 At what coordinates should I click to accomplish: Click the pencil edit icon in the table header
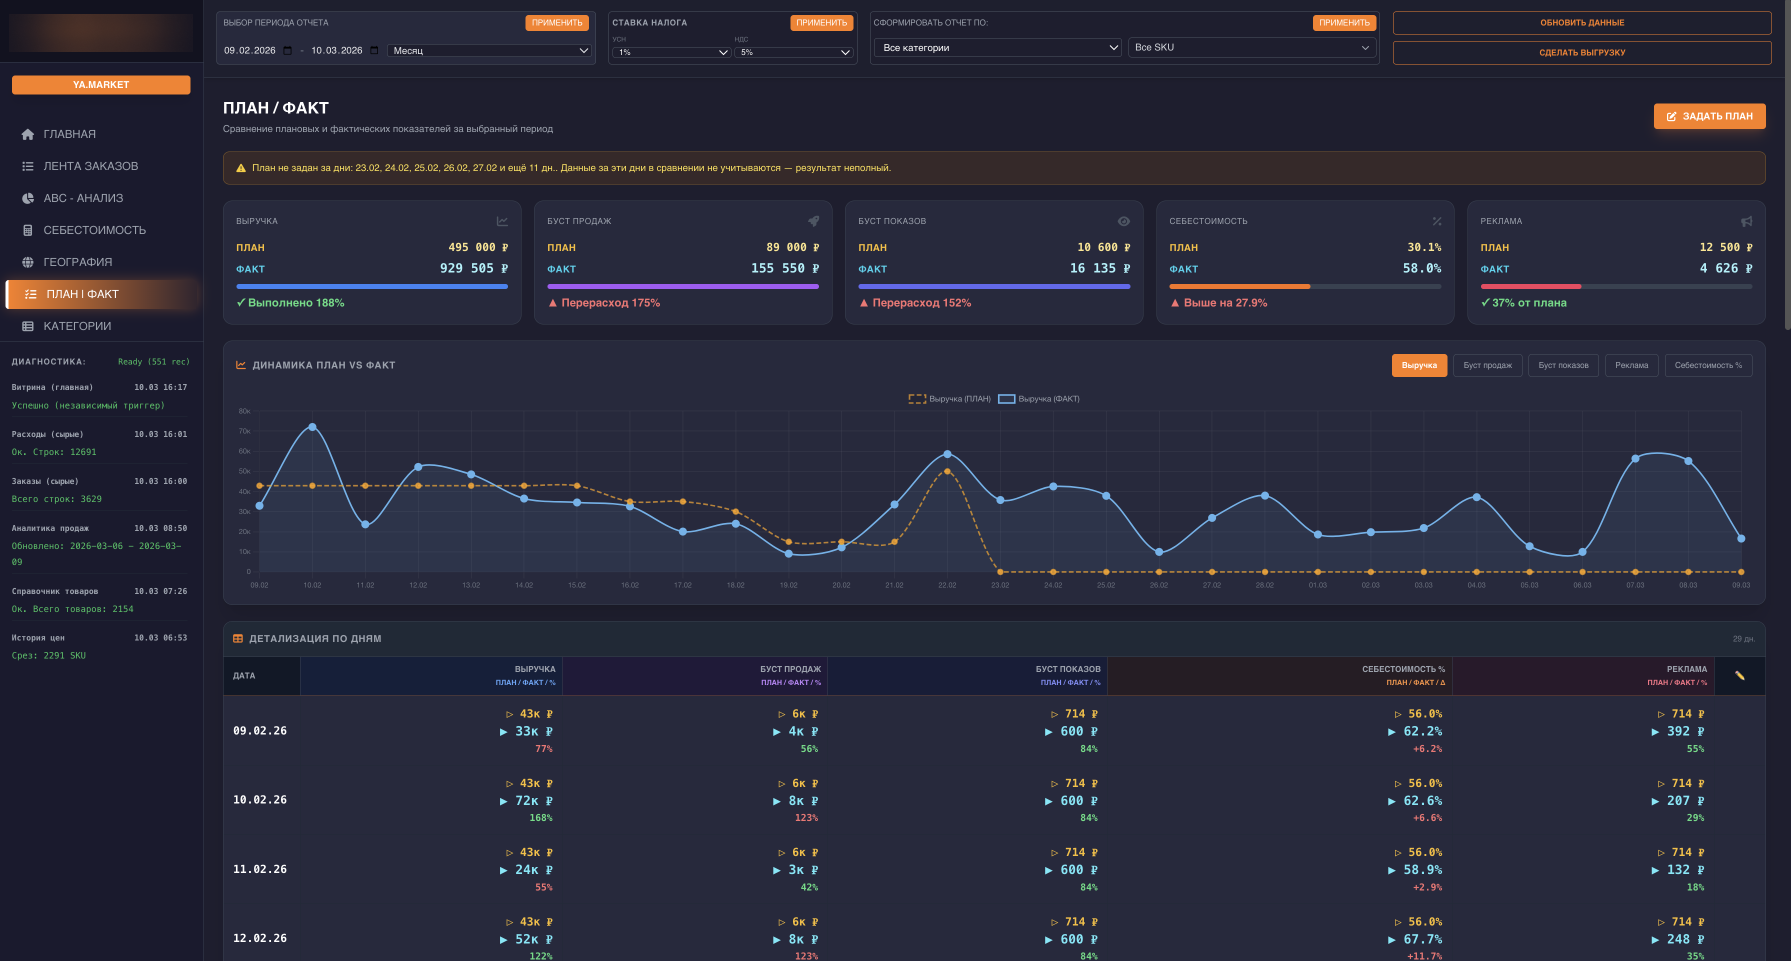[x=1740, y=676]
